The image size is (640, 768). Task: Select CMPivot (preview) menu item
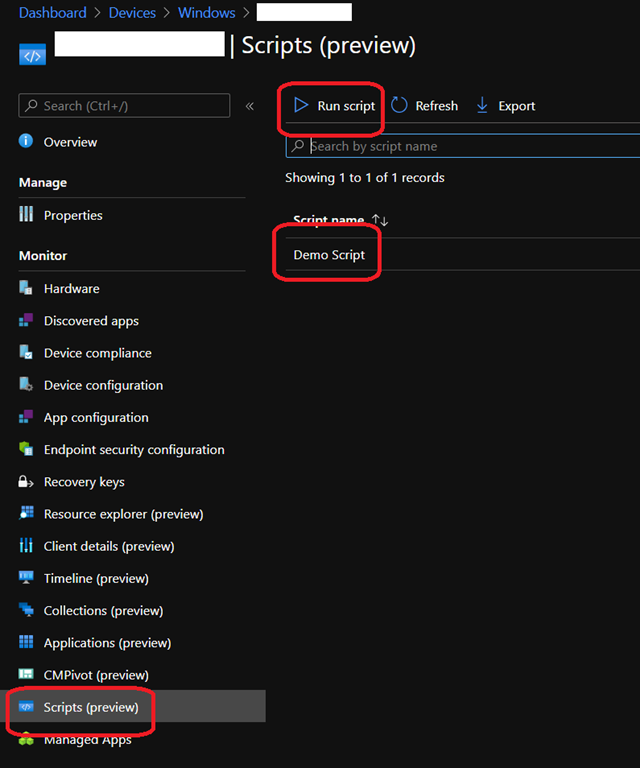pyautogui.click(x=96, y=675)
